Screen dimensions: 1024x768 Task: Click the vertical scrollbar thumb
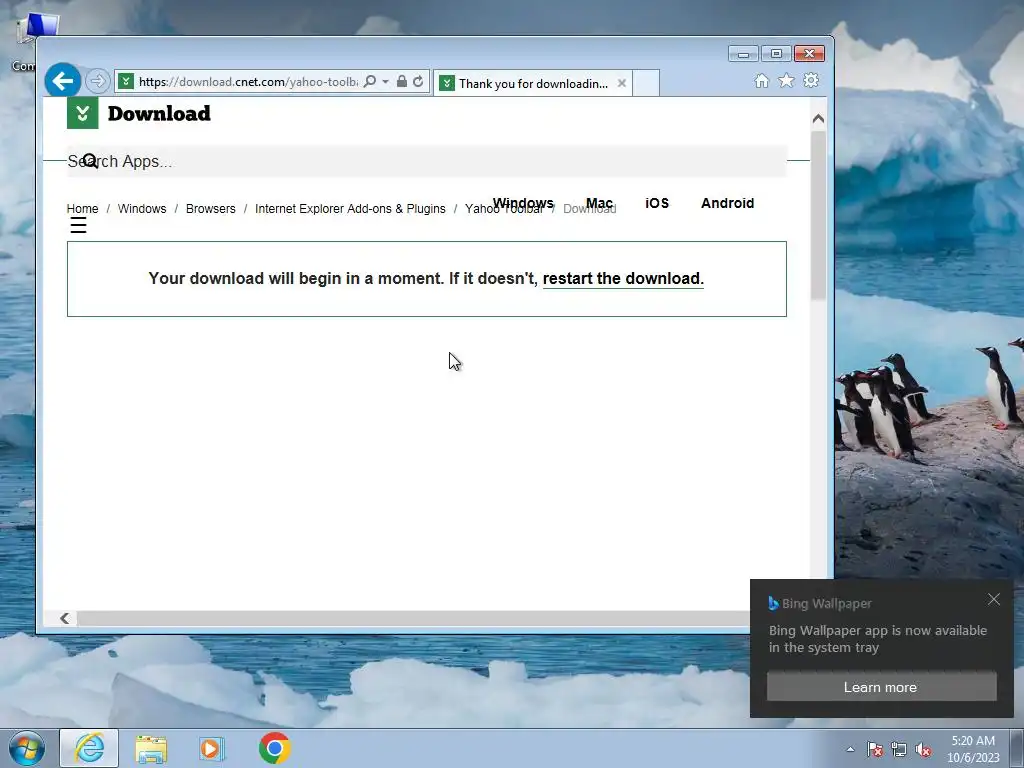pos(818,216)
